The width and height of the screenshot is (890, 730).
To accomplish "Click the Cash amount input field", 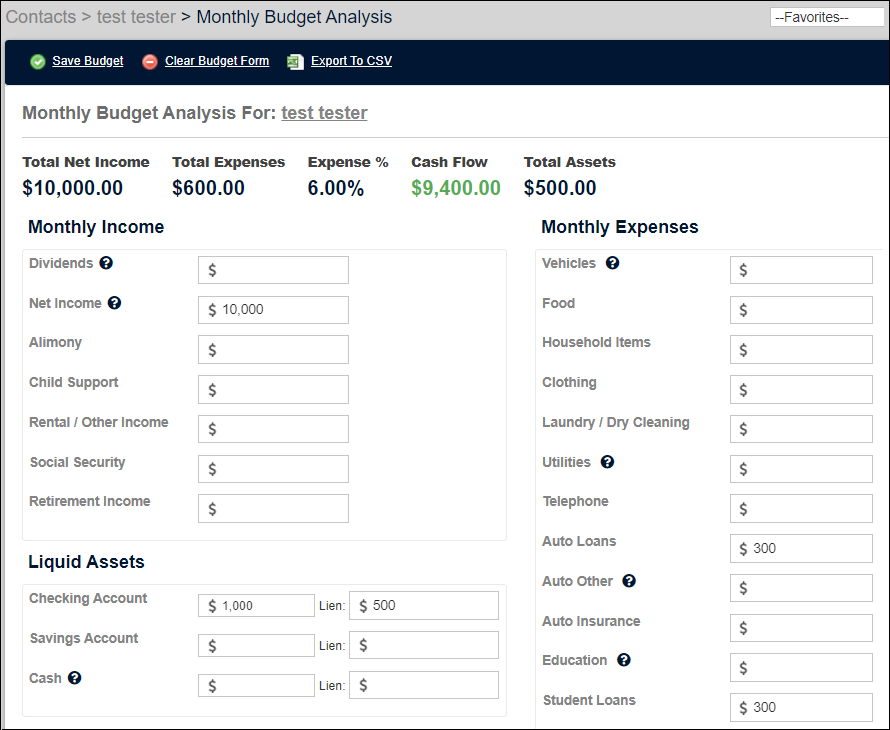I will click(256, 685).
